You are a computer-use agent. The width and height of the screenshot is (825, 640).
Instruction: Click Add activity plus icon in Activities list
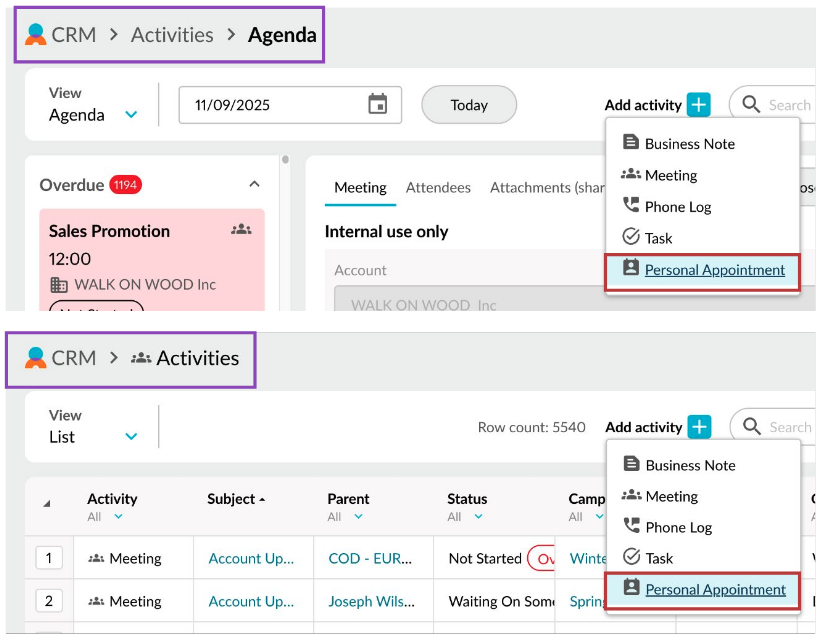click(700, 427)
